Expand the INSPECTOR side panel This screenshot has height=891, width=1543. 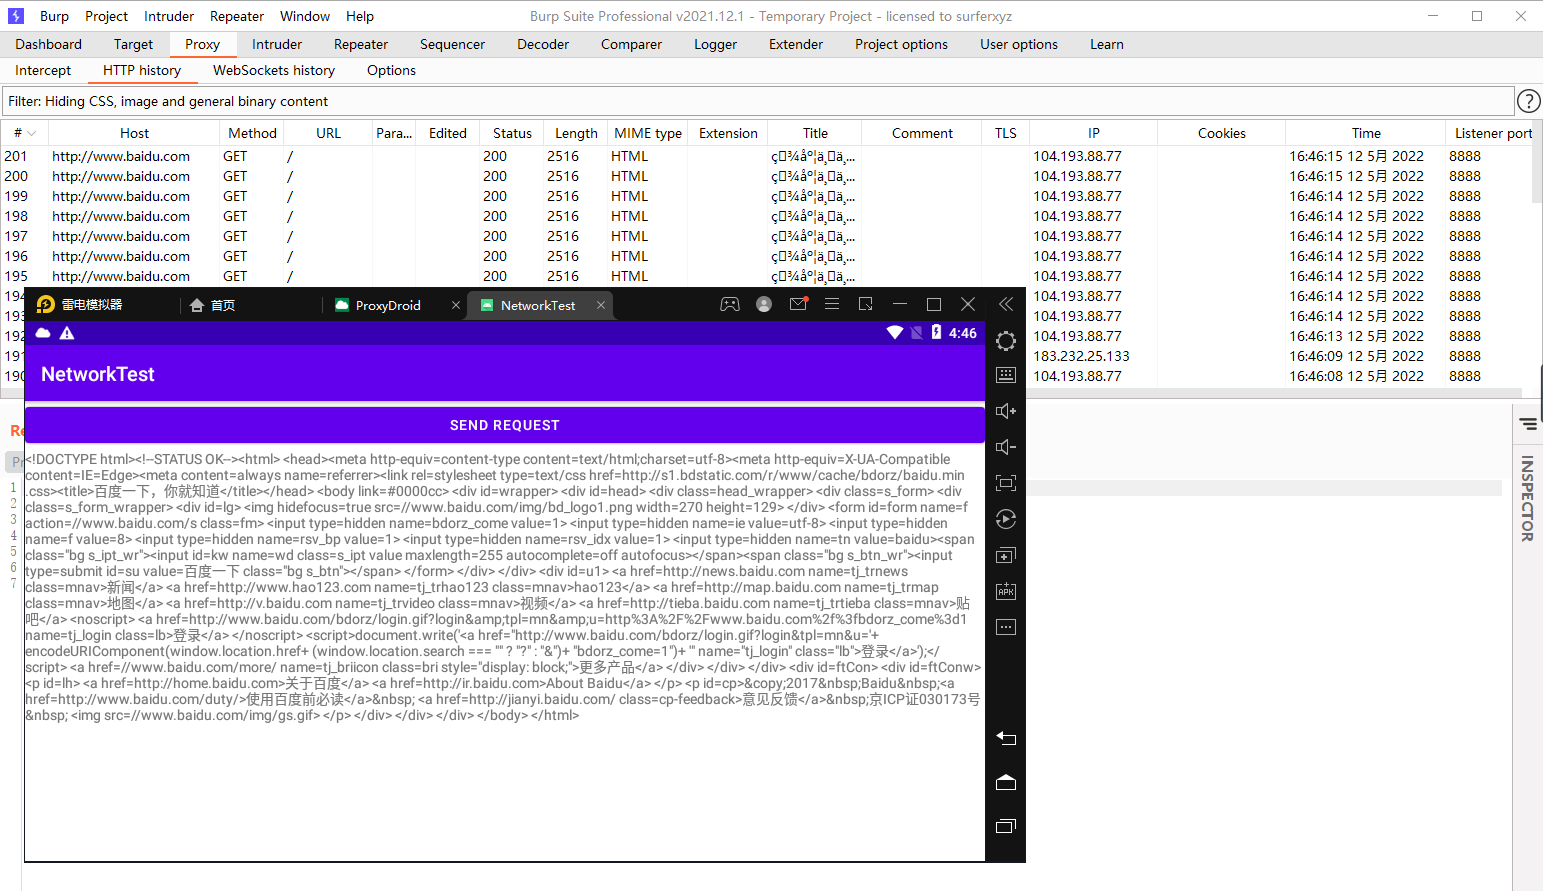point(1527,498)
